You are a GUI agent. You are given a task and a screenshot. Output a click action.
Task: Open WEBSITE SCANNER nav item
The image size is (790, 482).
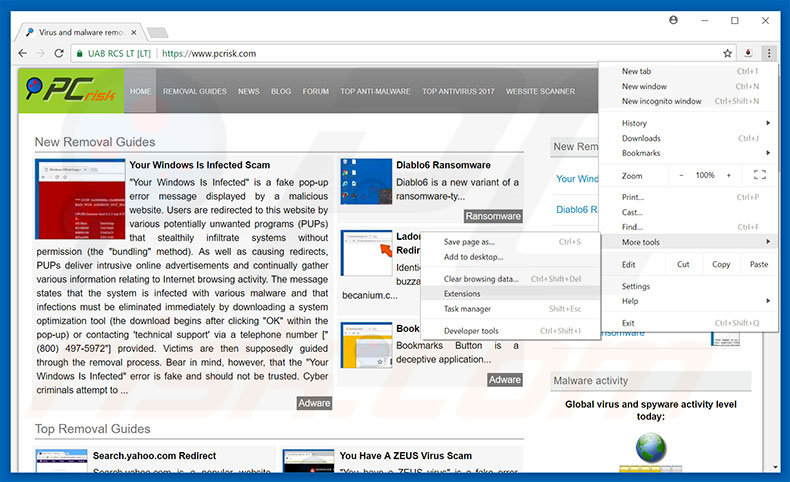(x=540, y=91)
